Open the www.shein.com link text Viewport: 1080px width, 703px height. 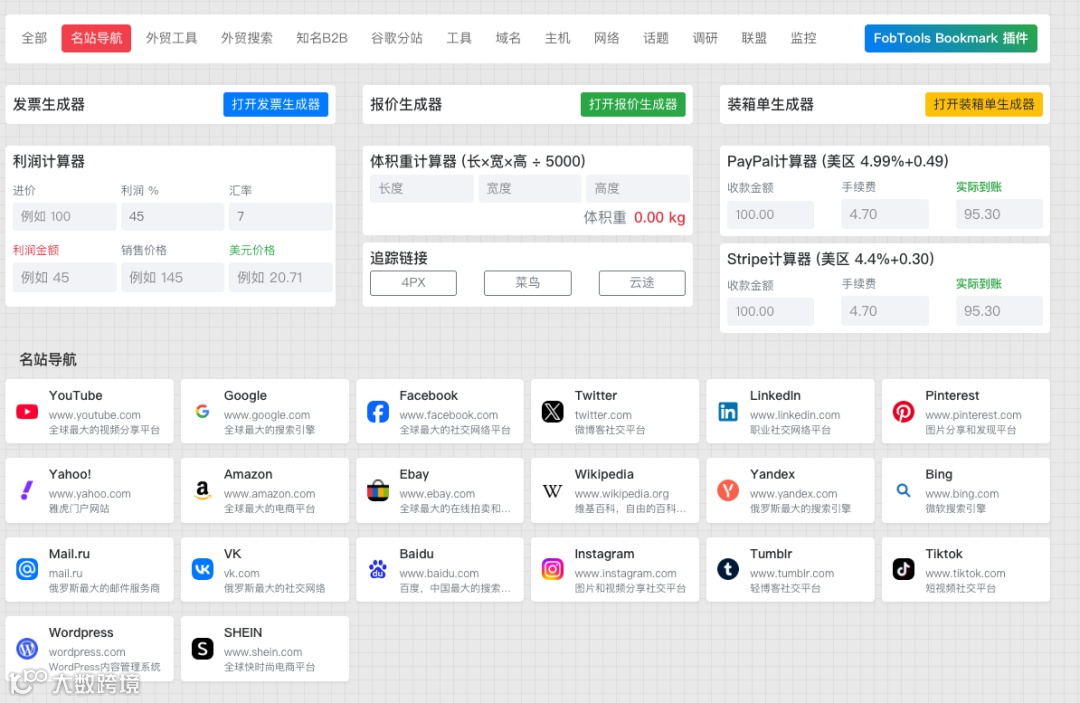point(262,652)
